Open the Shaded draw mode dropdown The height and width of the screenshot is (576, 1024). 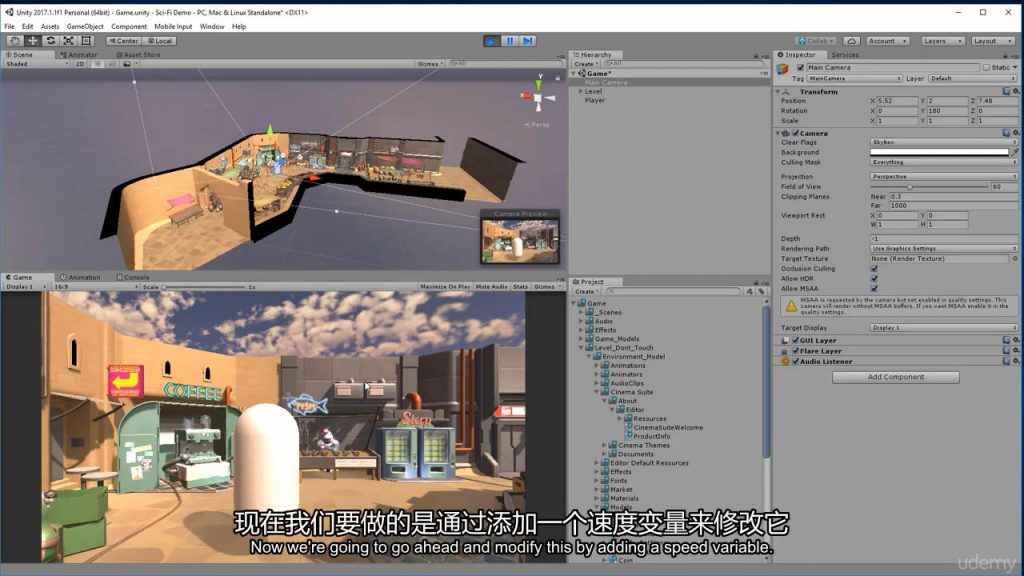[x=37, y=64]
